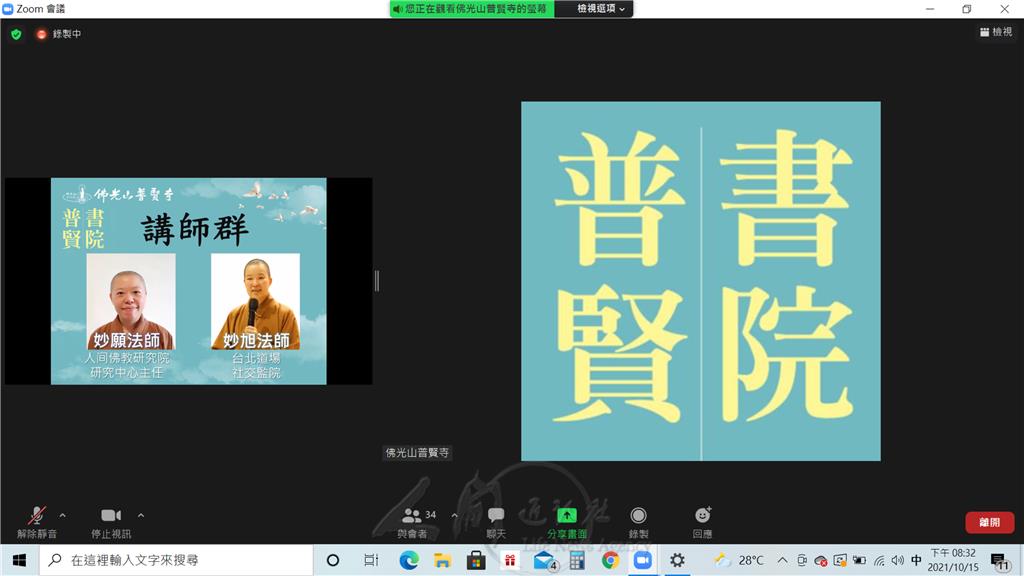
Task: Open Task View on taskbar
Action: click(371, 560)
